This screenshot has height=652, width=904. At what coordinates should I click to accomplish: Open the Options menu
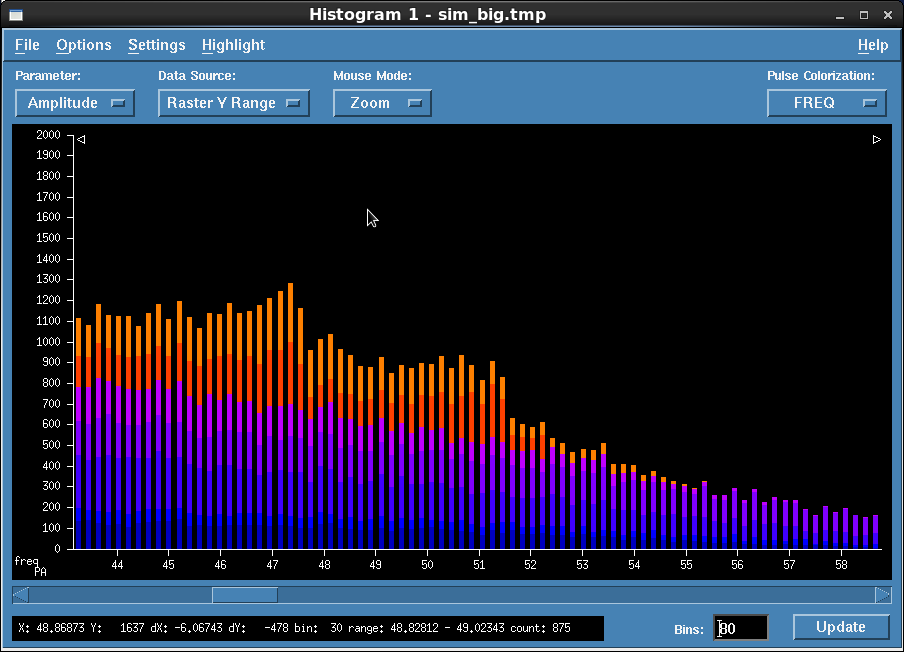(x=84, y=45)
